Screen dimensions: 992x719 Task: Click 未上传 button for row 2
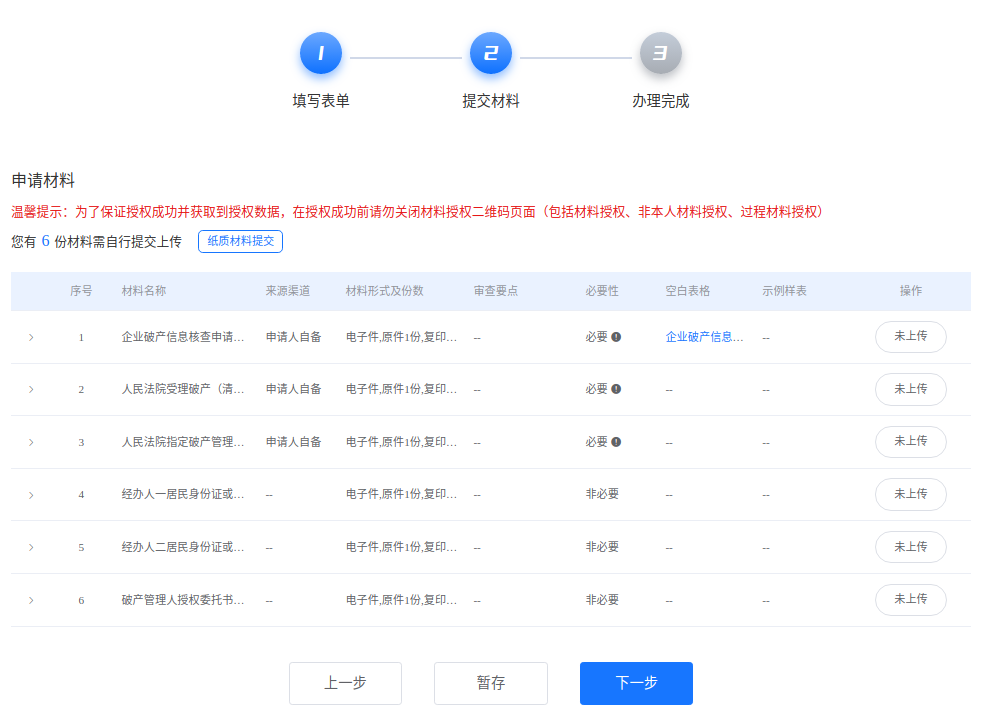coord(910,389)
